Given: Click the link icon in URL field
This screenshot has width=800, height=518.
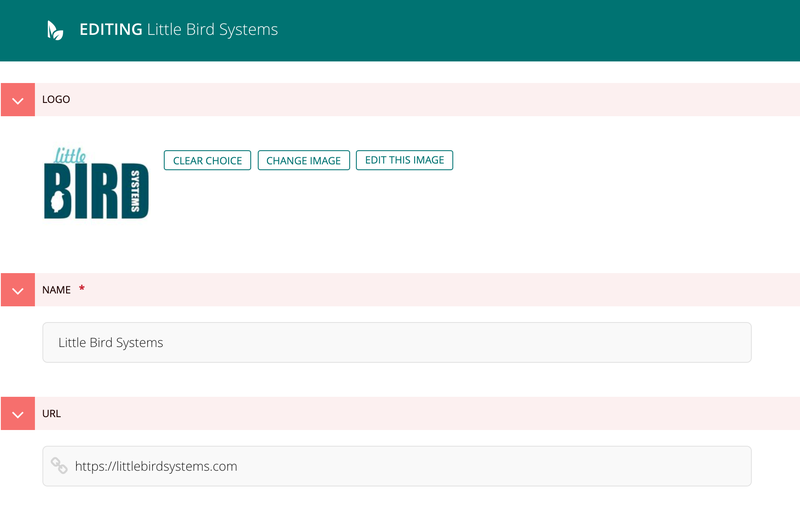Looking at the screenshot, I should [x=59, y=465].
